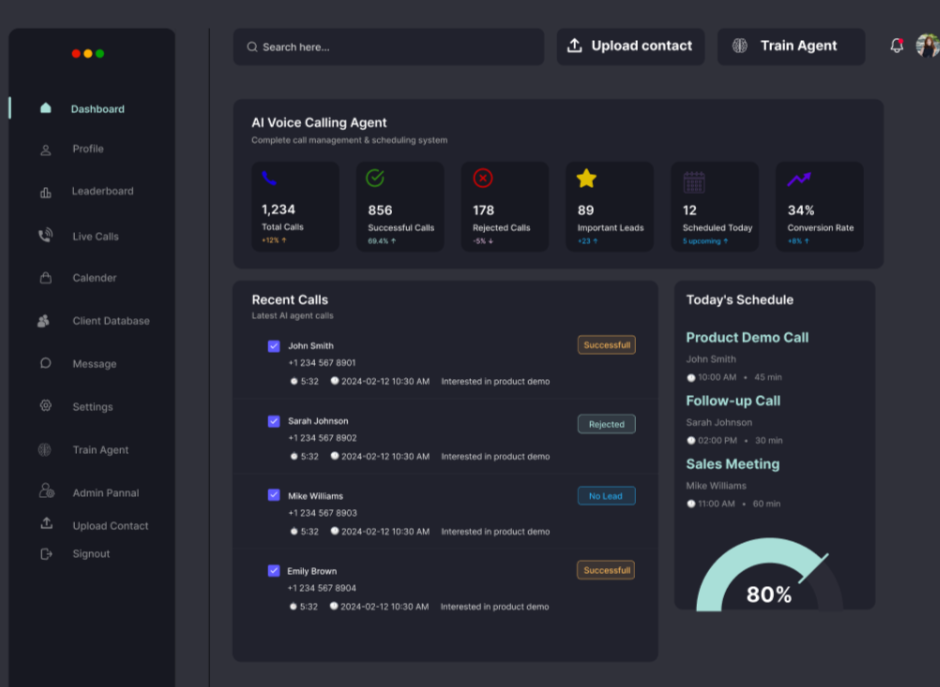
Task: Open the Product Demo Call schedule entry
Action: pos(747,338)
